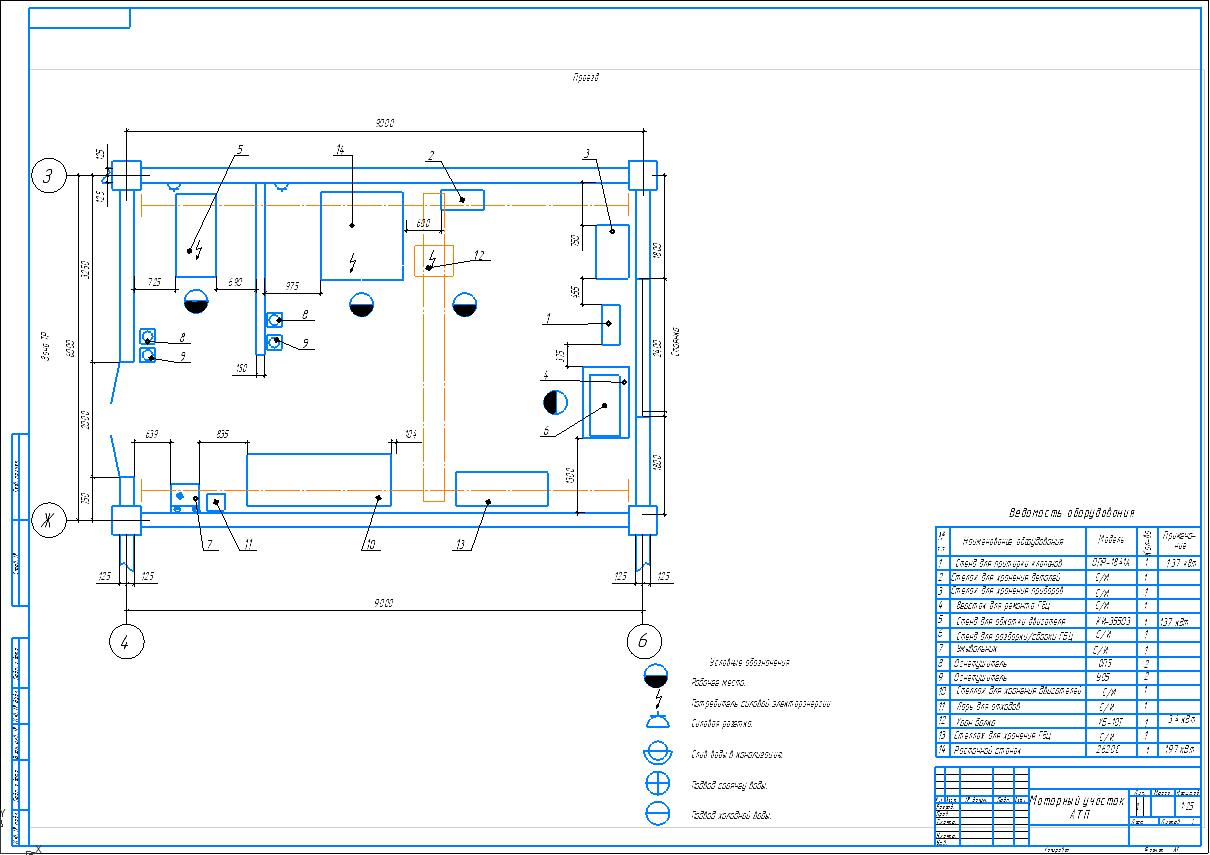Click the 'Слив воды в канализацию' legend symbol
1210x855 pixels.
(657, 753)
